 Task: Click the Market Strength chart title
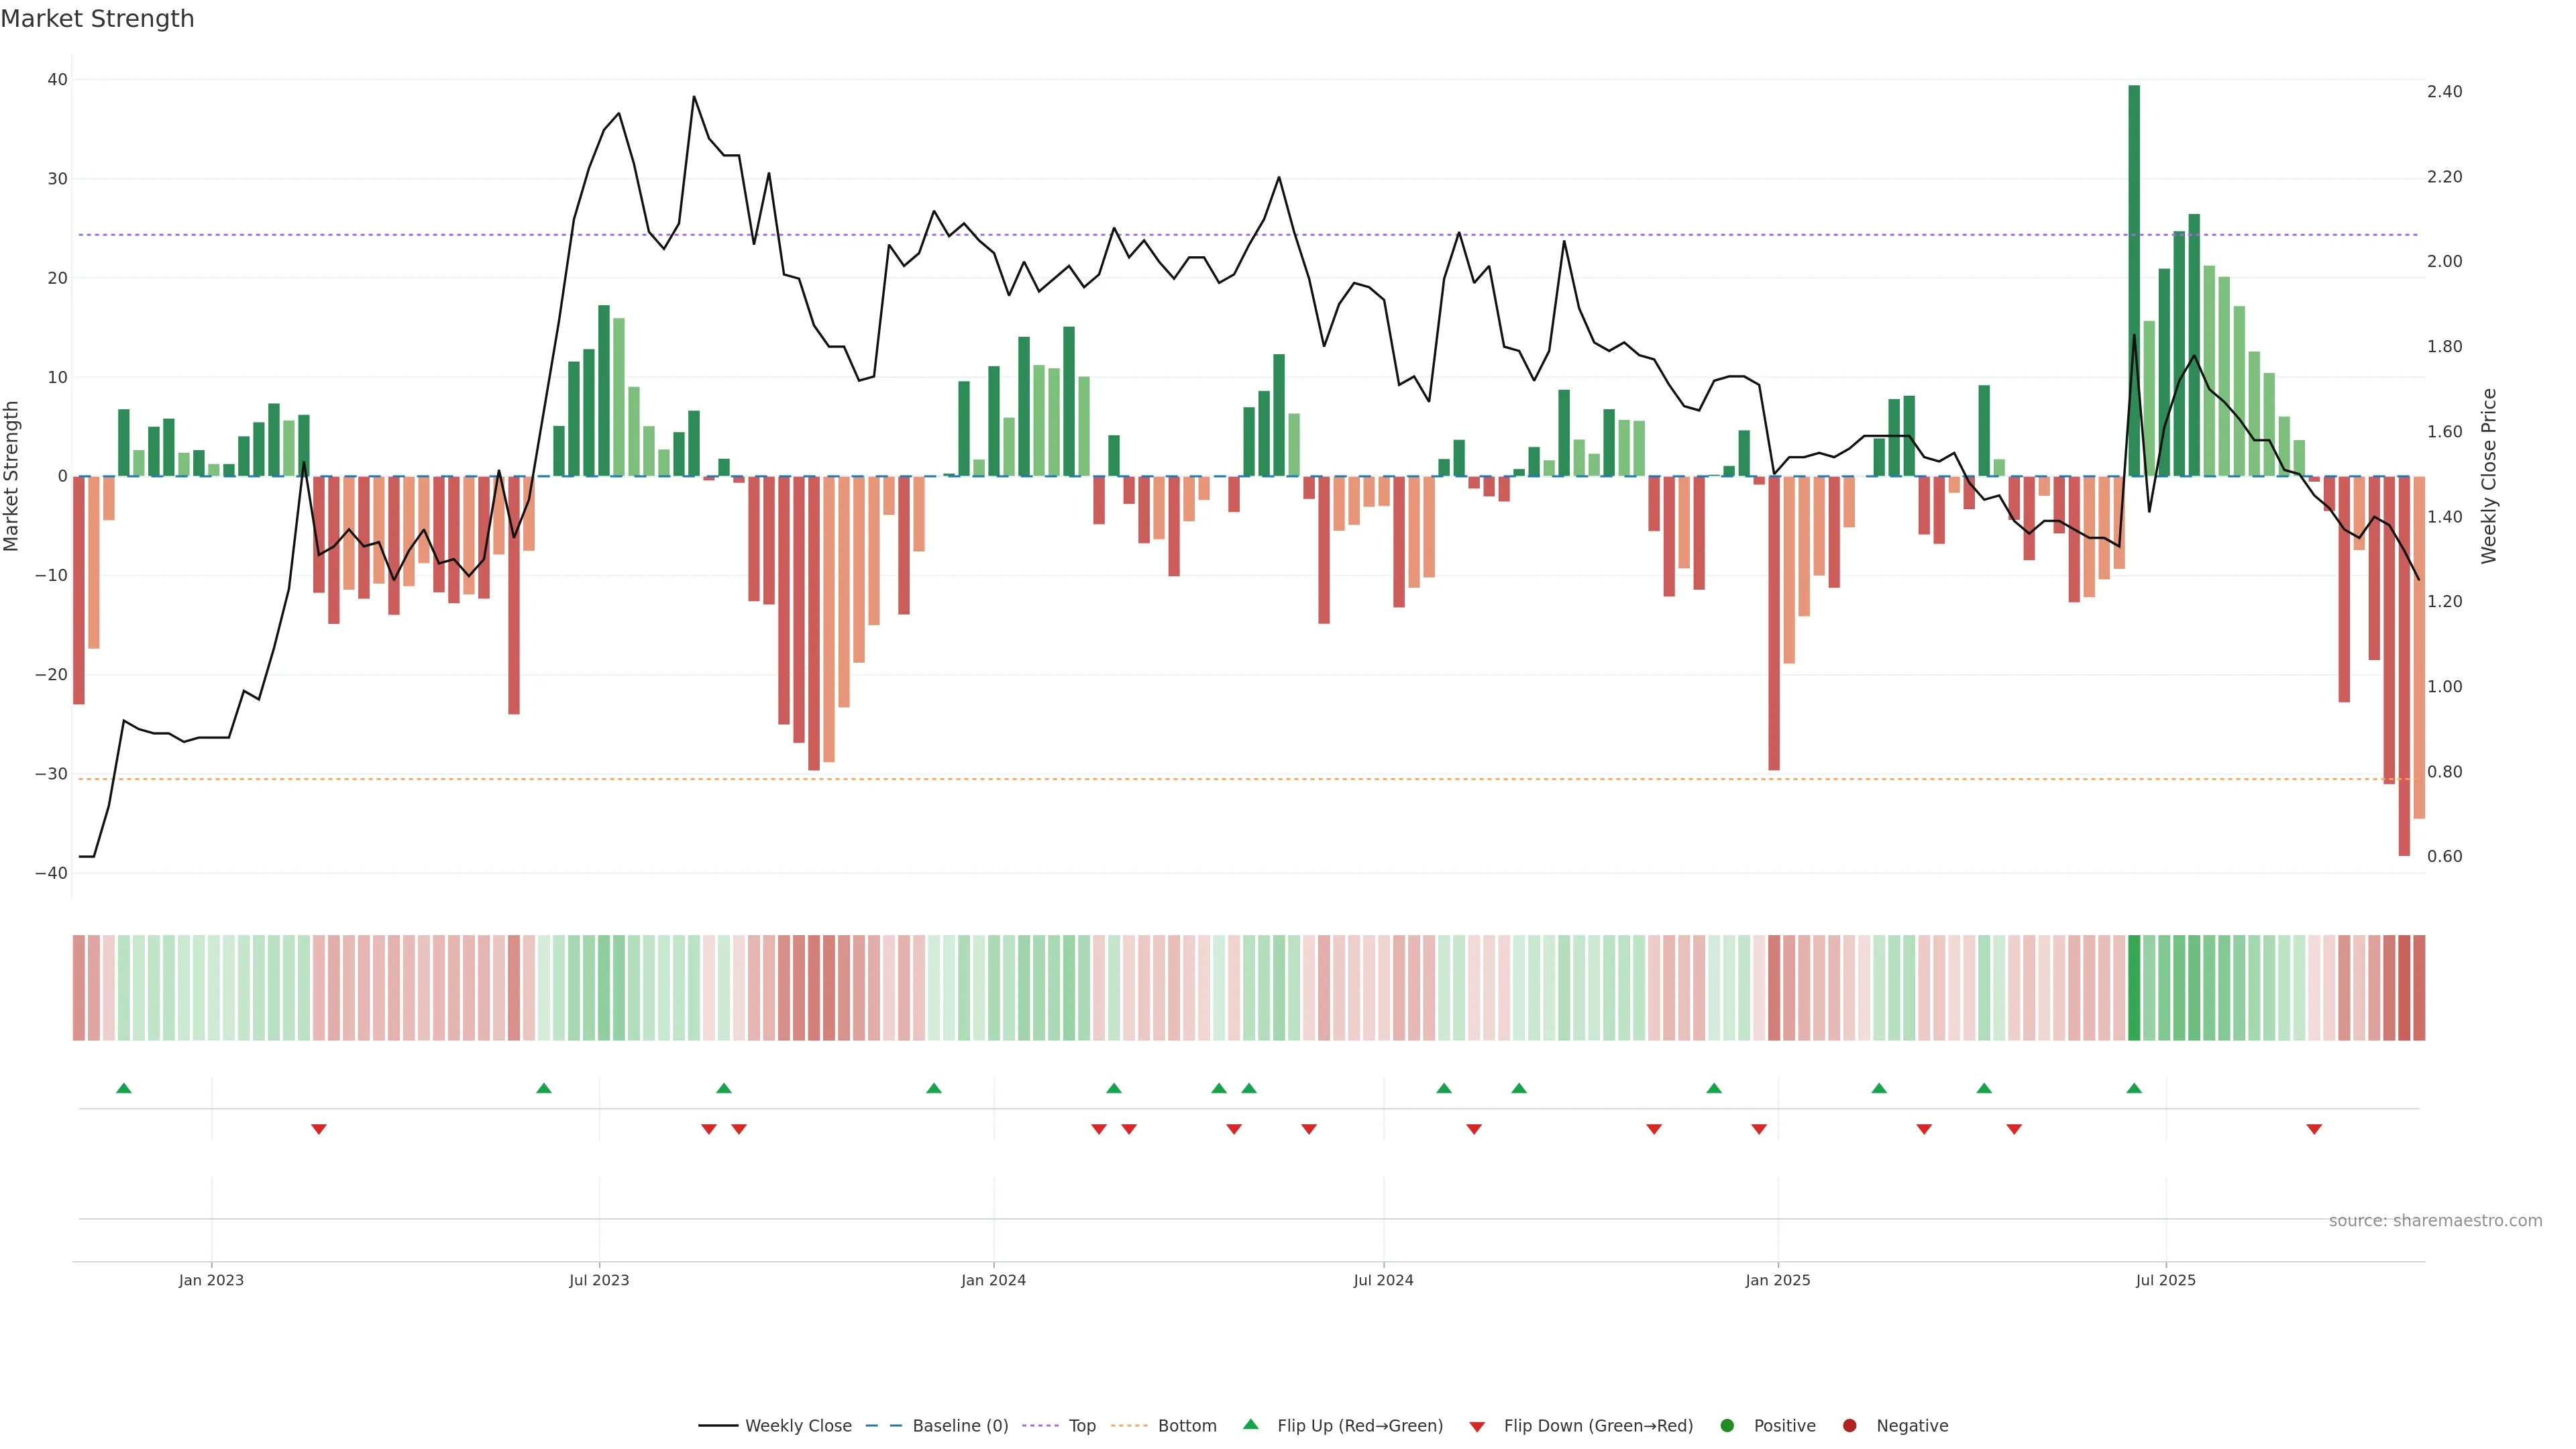tap(97, 19)
